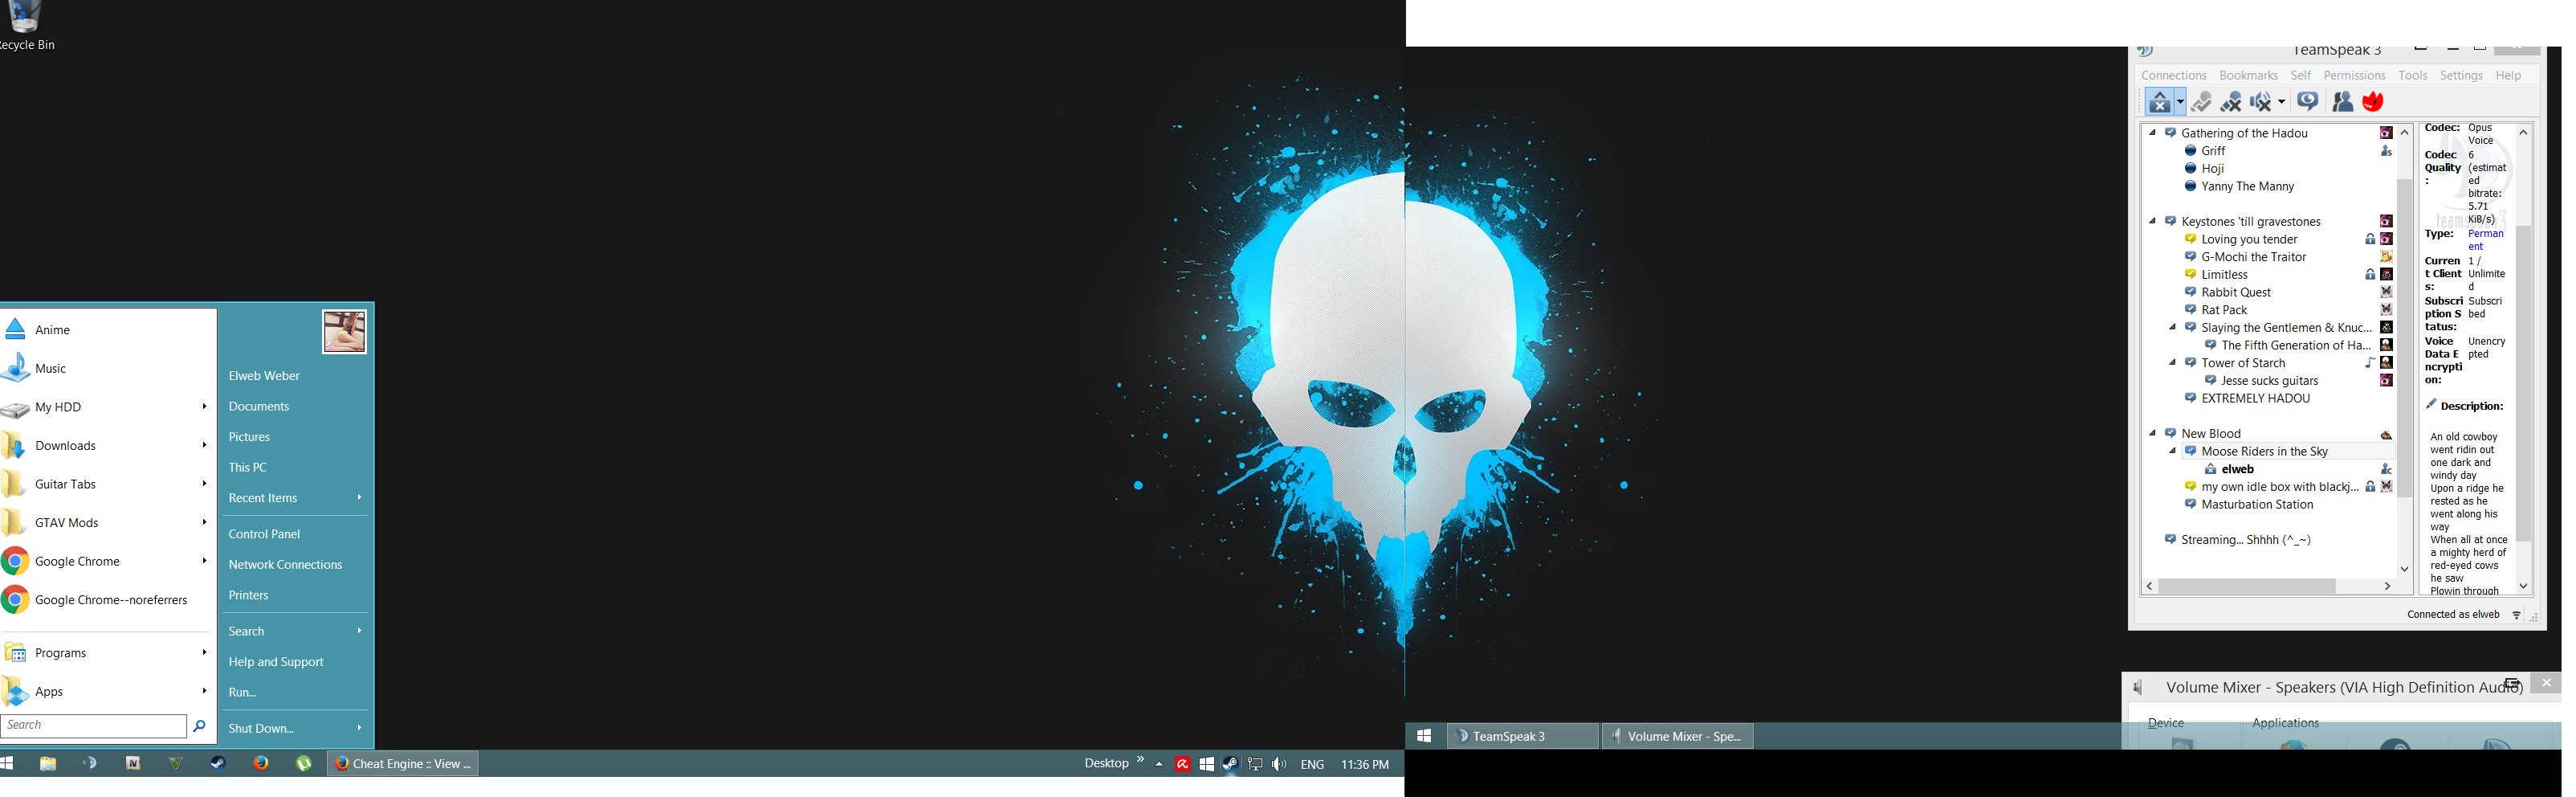Image resolution: width=2576 pixels, height=797 pixels.
Task: Select the EXTREMELY HADOU channel
Action: click(x=2255, y=399)
